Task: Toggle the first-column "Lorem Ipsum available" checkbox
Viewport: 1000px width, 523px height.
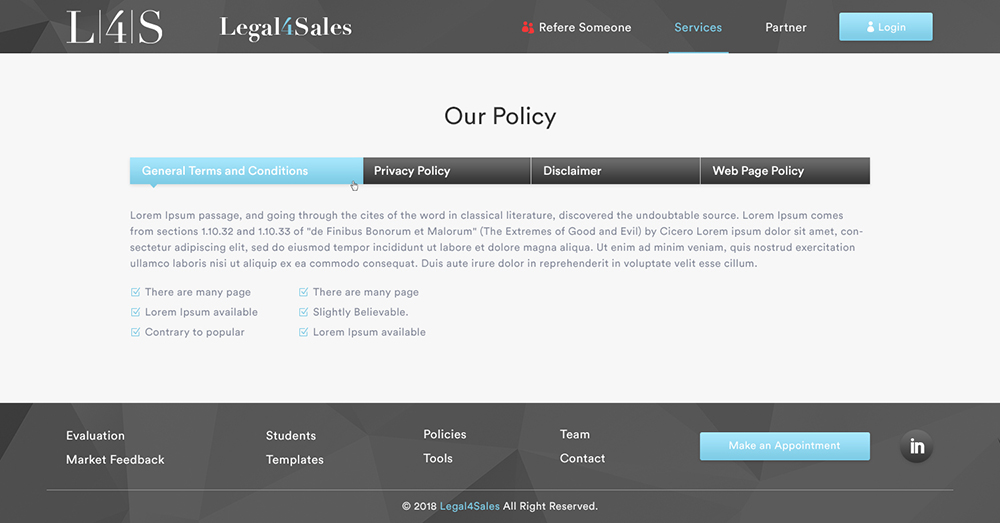Action: pos(135,312)
